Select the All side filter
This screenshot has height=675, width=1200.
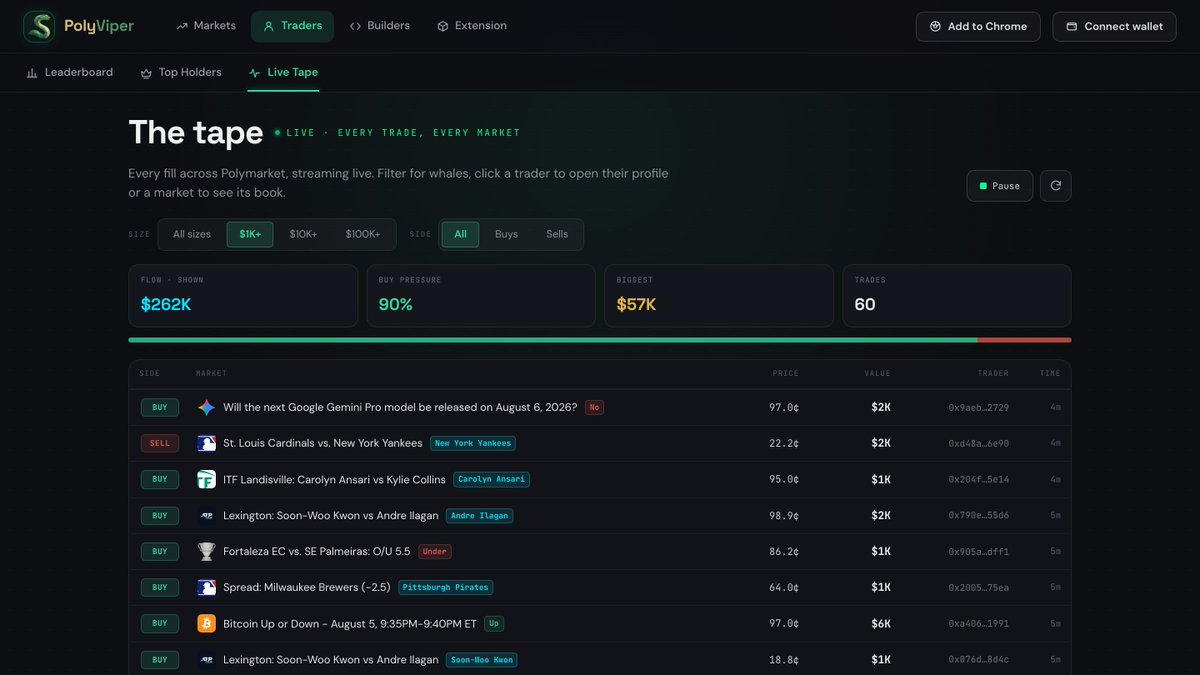(460, 234)
